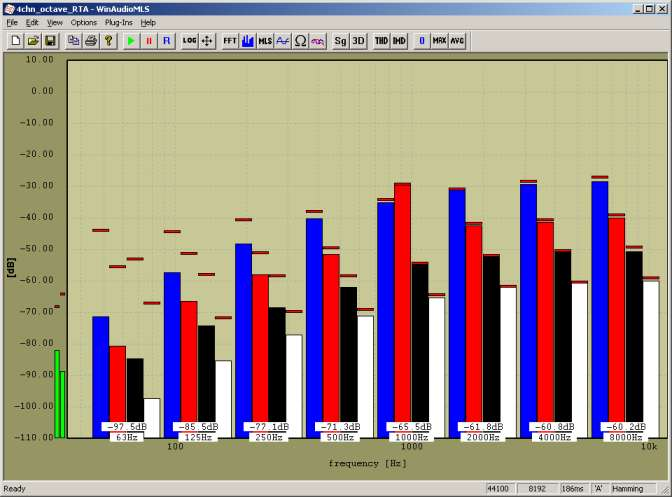The height and width of the screenshot is (497, 672).
Task: Open the Options menu
Action: coord(84,22)
